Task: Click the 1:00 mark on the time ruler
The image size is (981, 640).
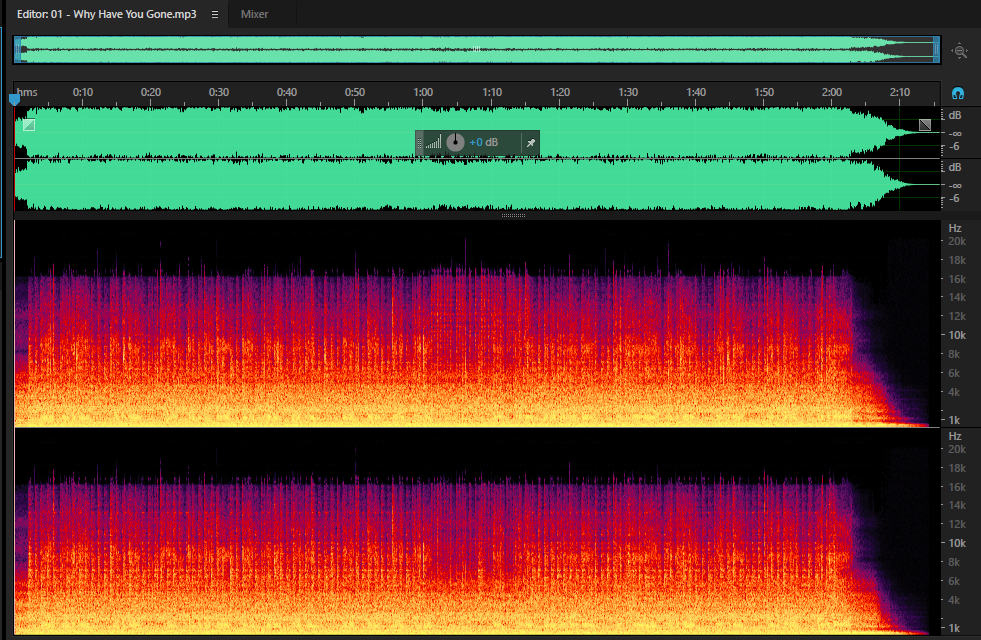Action: (x=423, y=92)
